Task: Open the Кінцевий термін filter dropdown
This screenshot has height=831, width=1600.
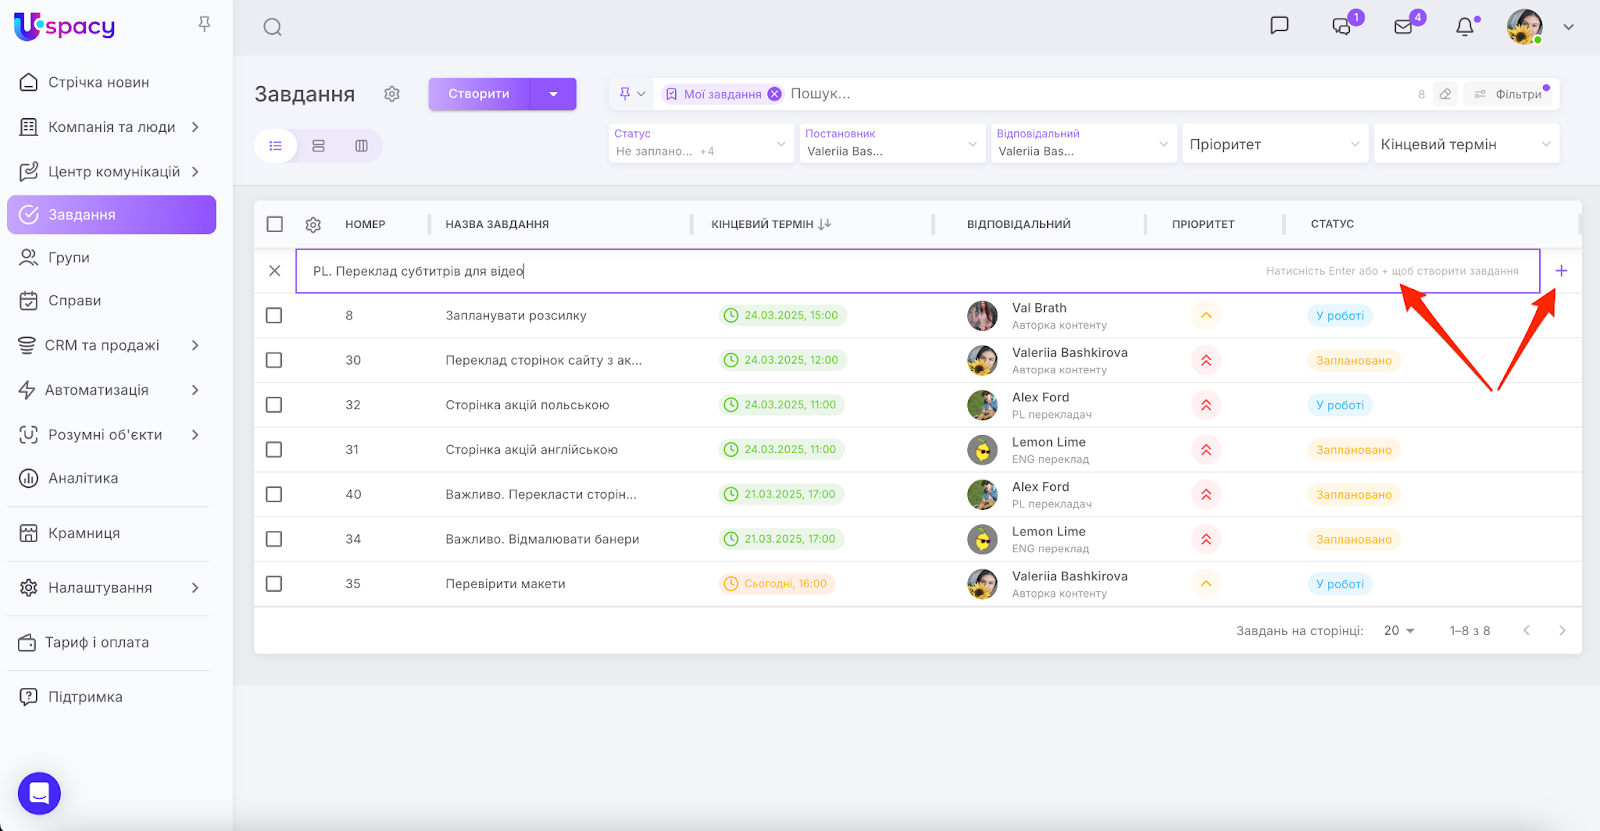Action: coord(1465,144)
